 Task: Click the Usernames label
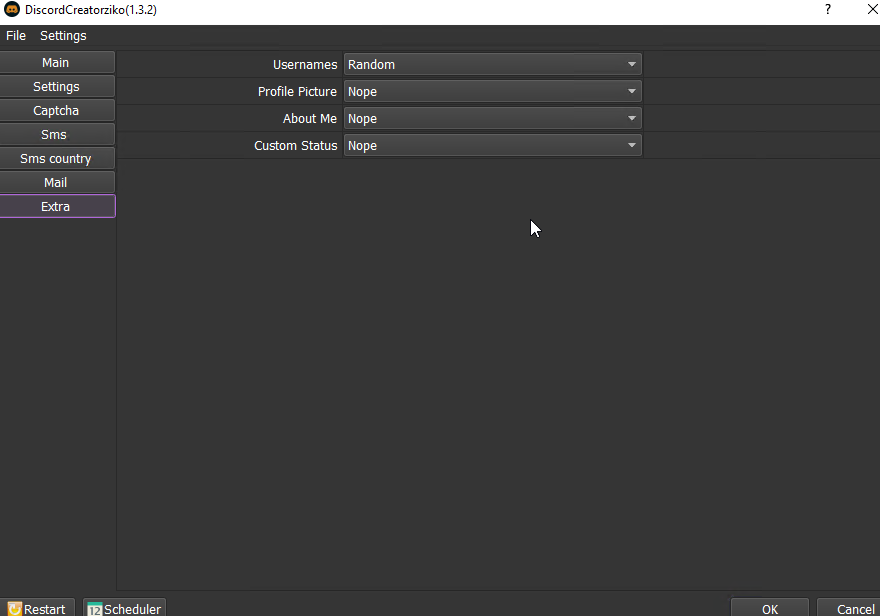[x=305, y=65]
